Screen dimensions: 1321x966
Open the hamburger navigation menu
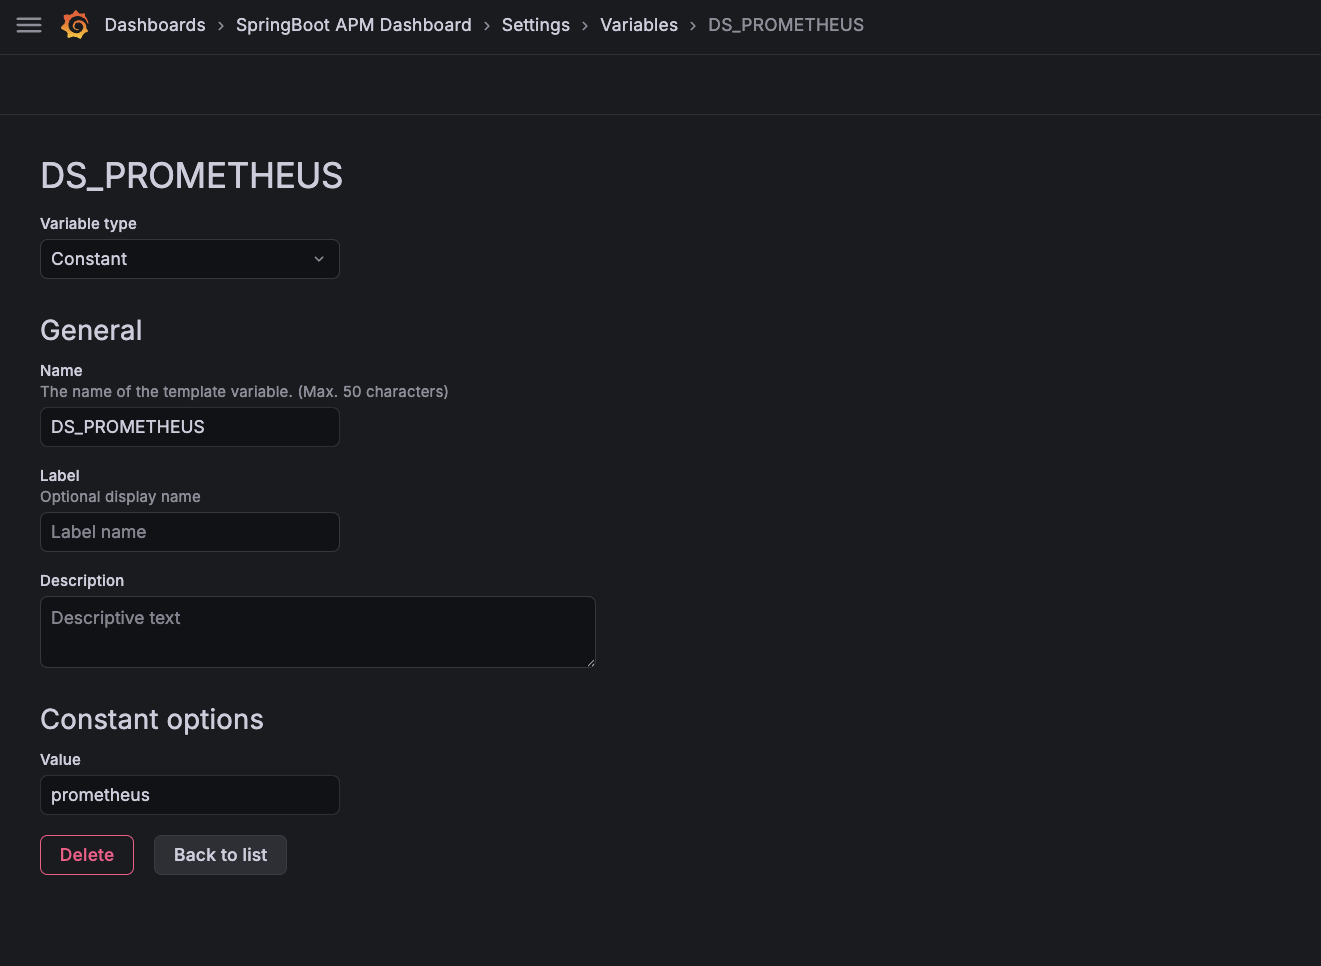point(29,25)
